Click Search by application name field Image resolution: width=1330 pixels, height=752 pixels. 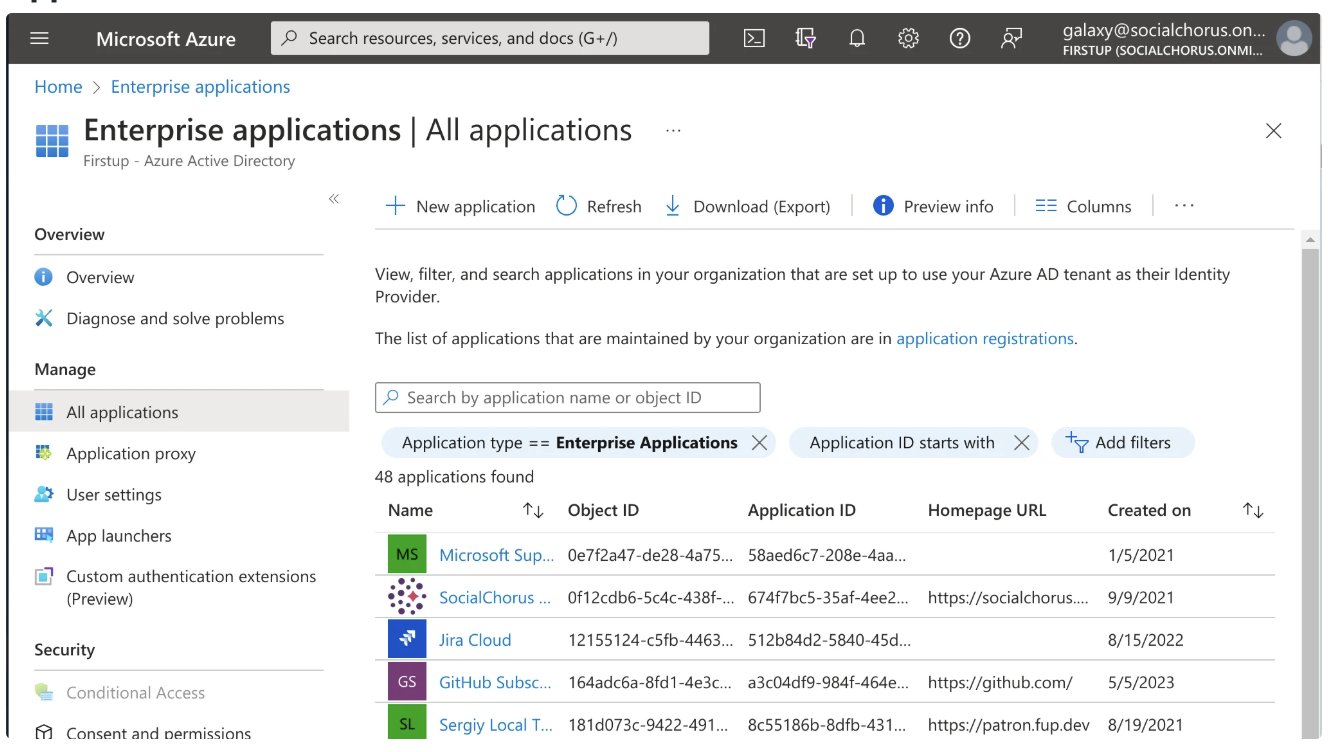[x=568, y=398]
